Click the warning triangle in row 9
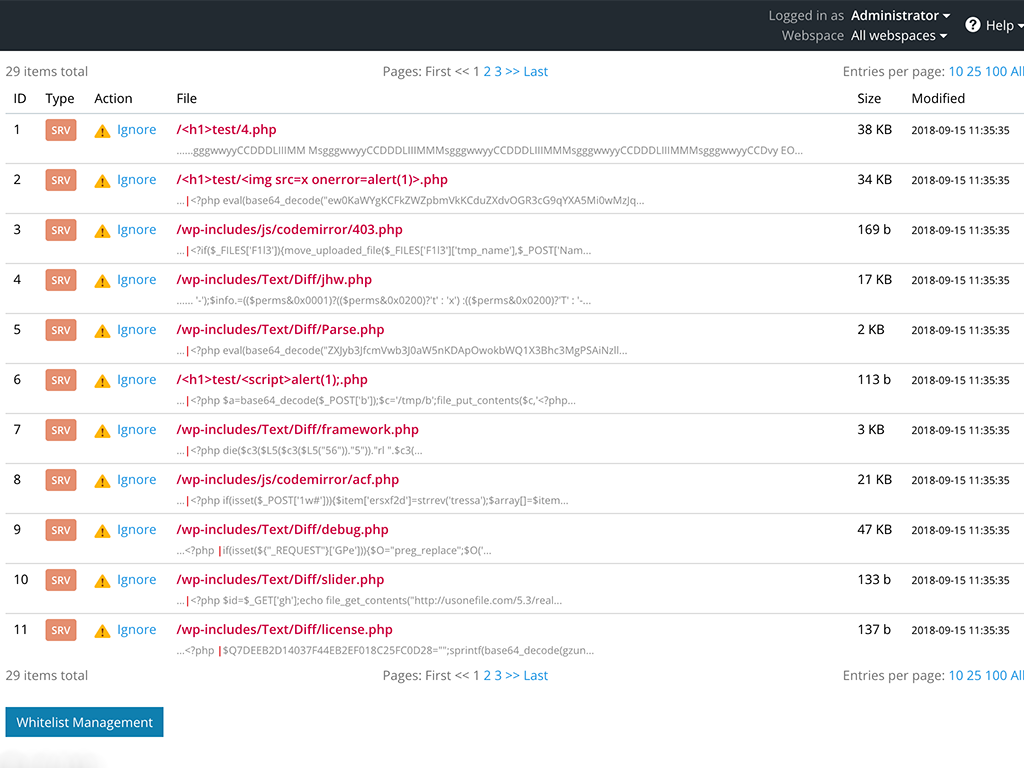Viewport: 1024px width, 768px height. pyautogui.click(x=102, y=530)
